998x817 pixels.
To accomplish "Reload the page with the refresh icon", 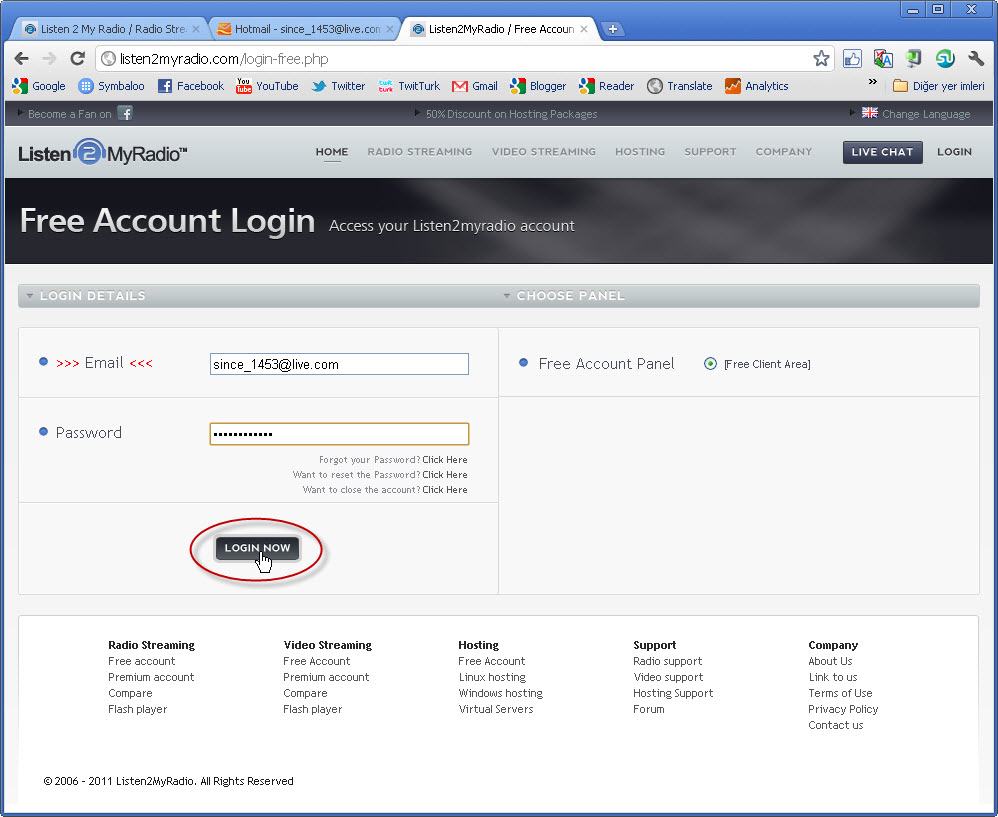I will [78, 59].
